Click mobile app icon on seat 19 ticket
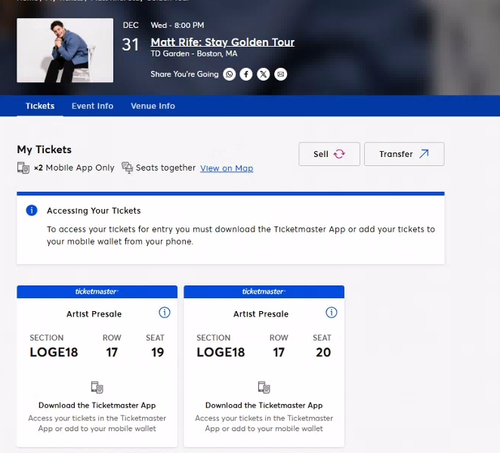 tap(97, 387)
